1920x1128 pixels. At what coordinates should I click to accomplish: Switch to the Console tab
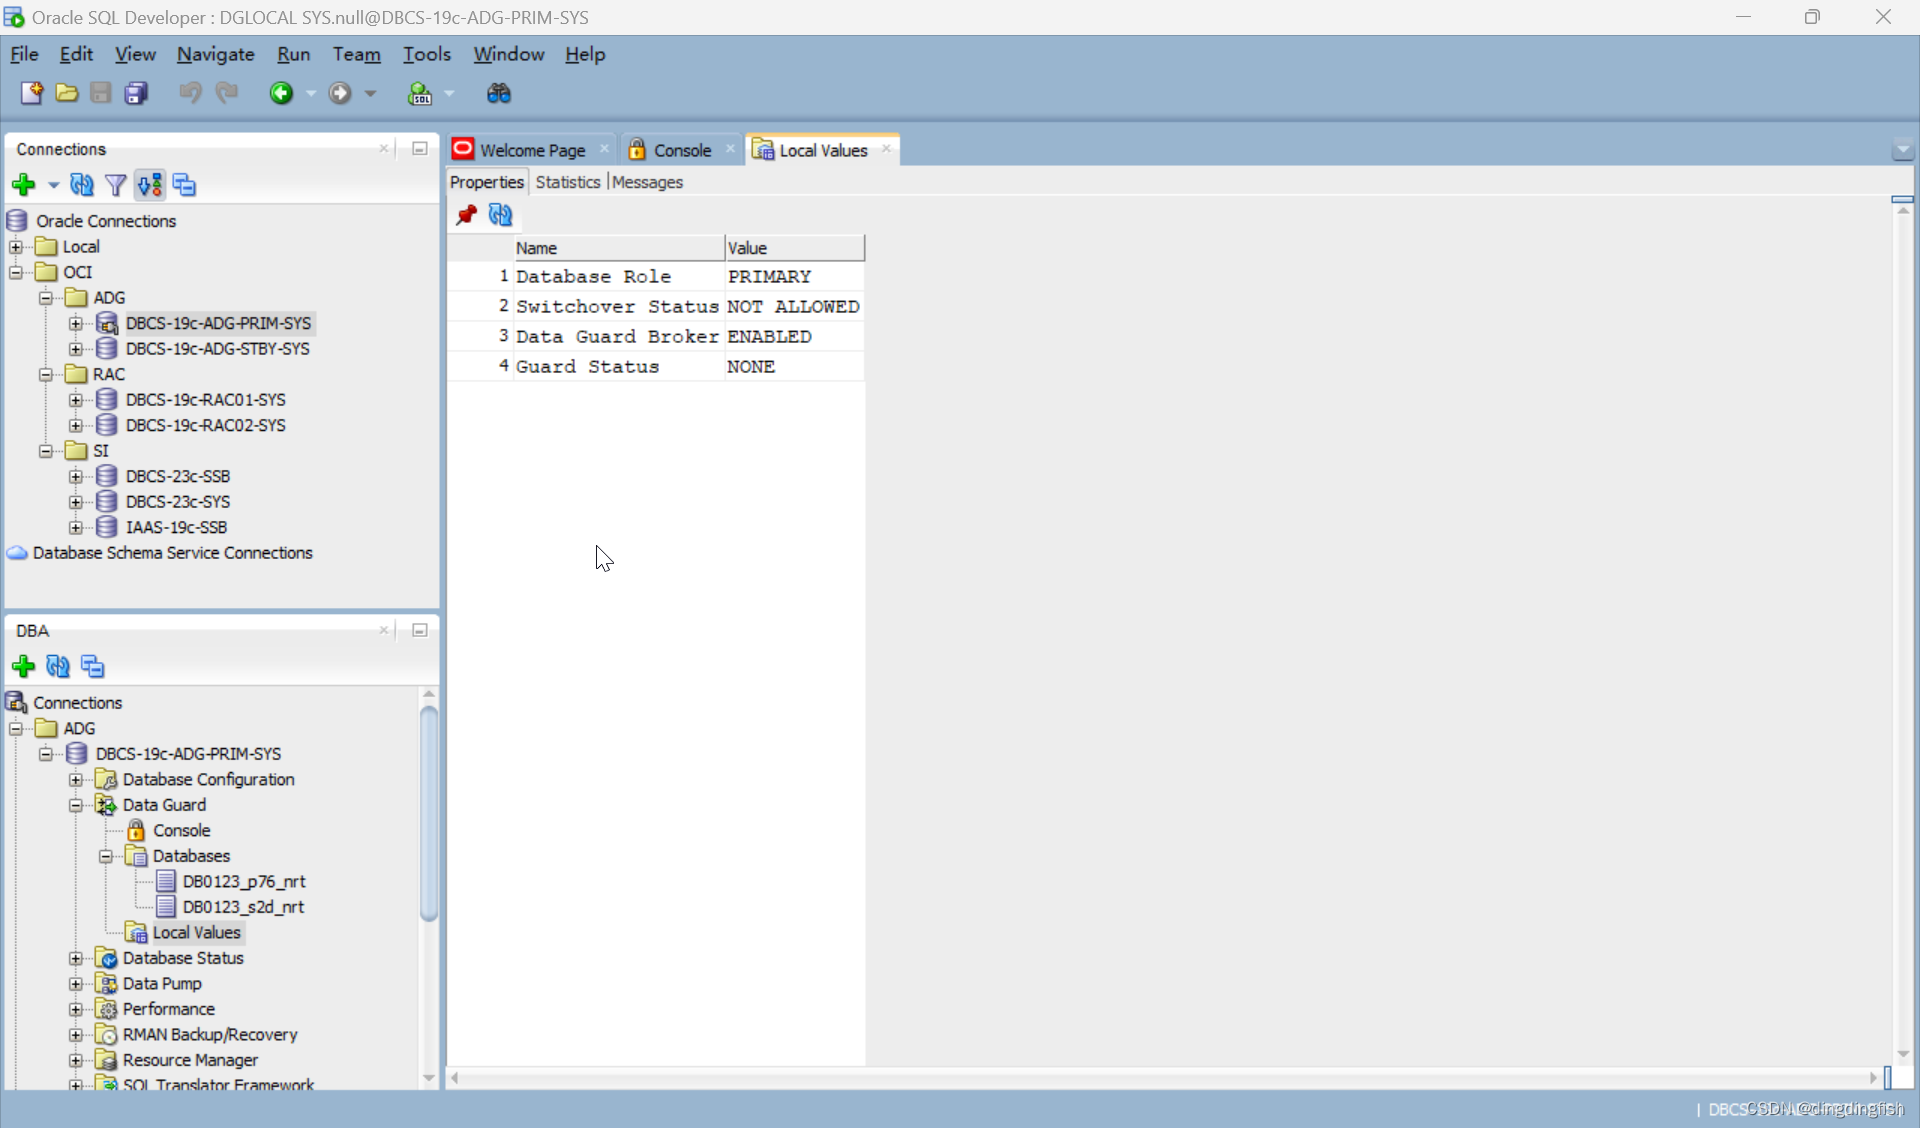tap(682, 150)
